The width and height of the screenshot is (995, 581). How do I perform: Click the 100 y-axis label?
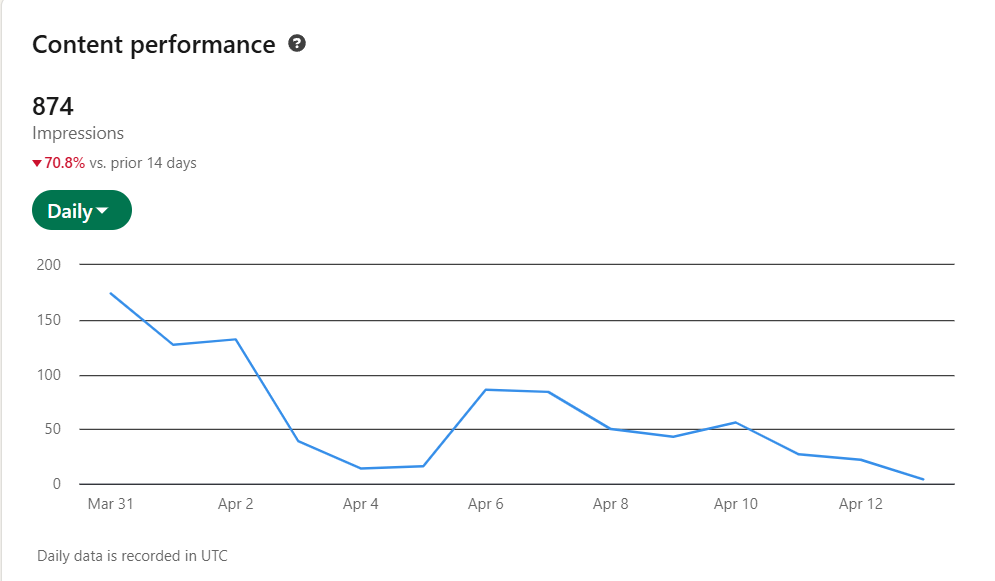point(48,376)
